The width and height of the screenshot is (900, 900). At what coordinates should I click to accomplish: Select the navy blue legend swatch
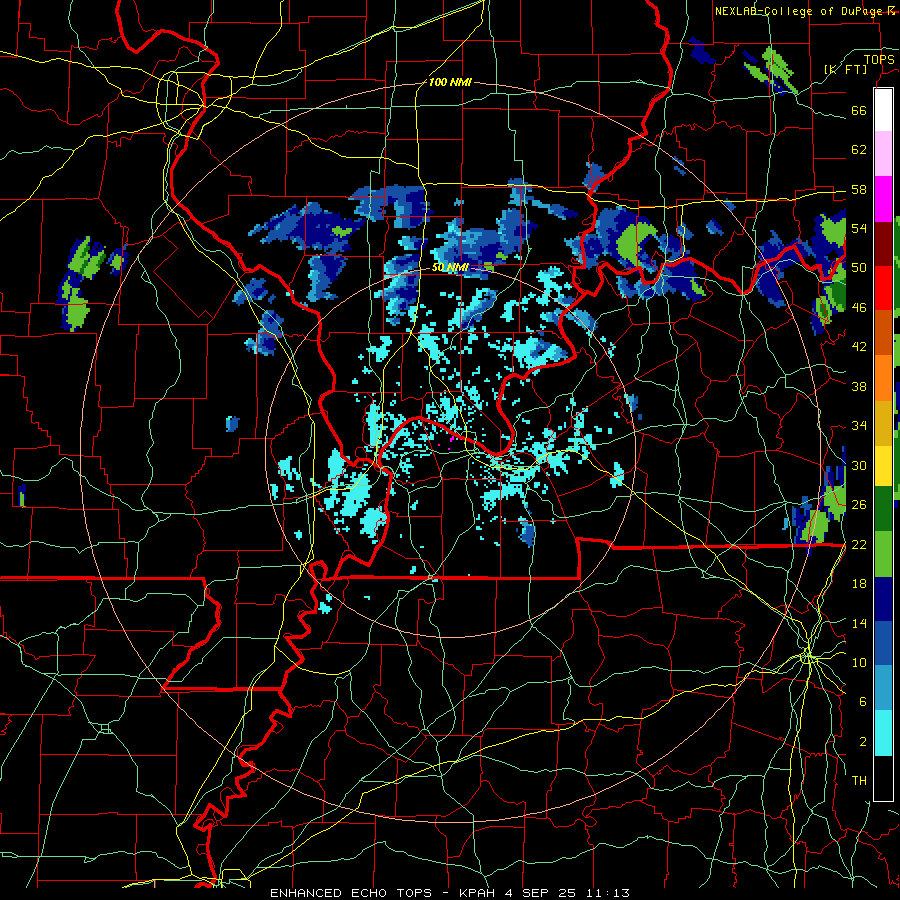tap(883, 599)
